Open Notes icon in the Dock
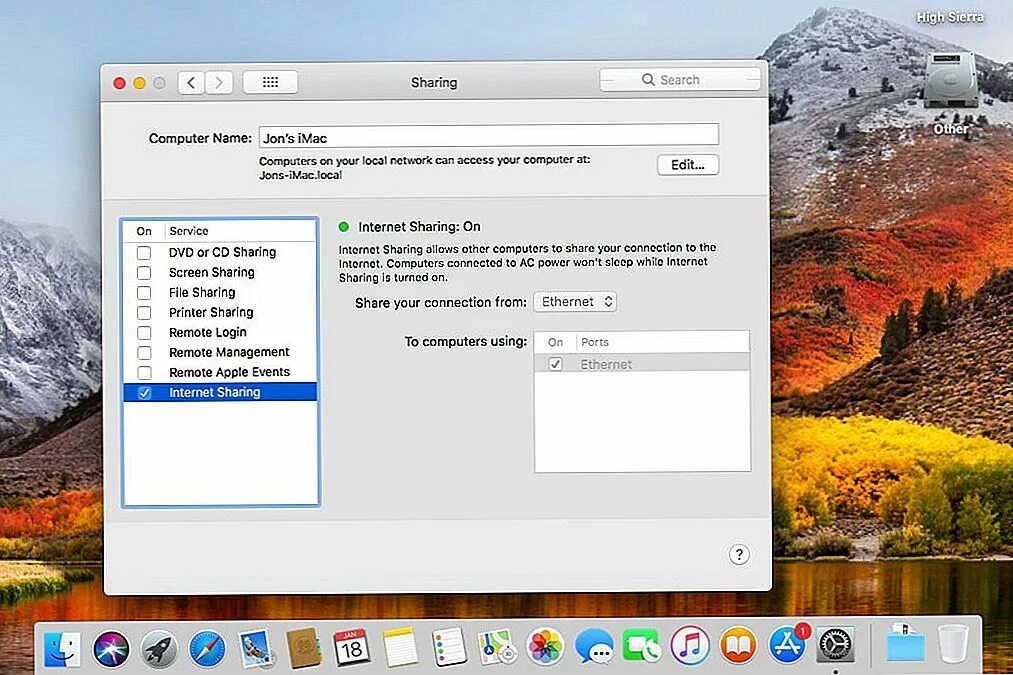The image size is (1013, 675). click(x=400, y=647)
